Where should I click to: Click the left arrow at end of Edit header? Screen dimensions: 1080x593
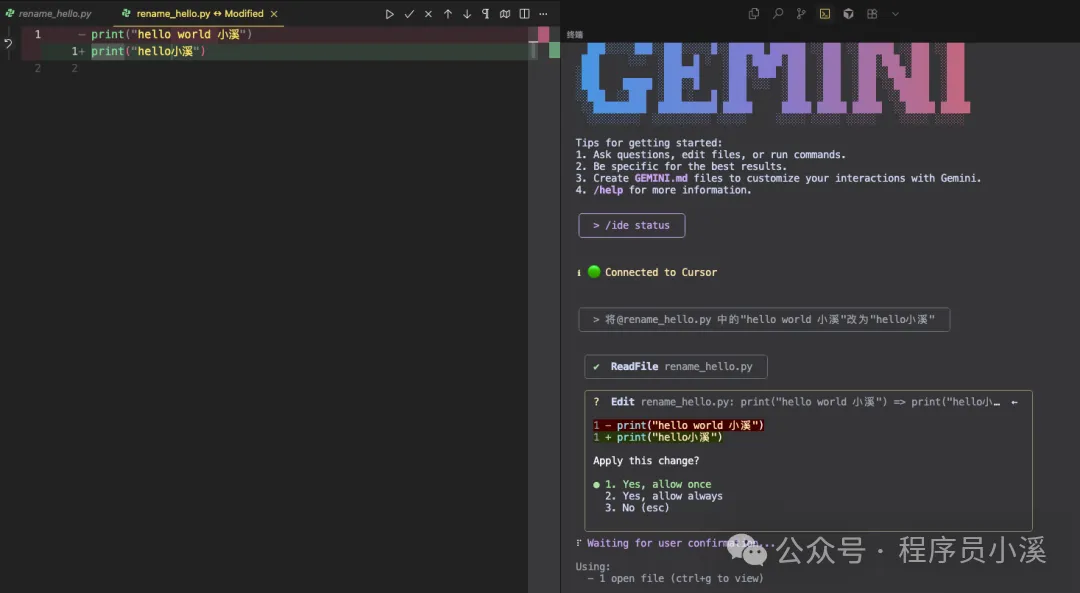1014,402
